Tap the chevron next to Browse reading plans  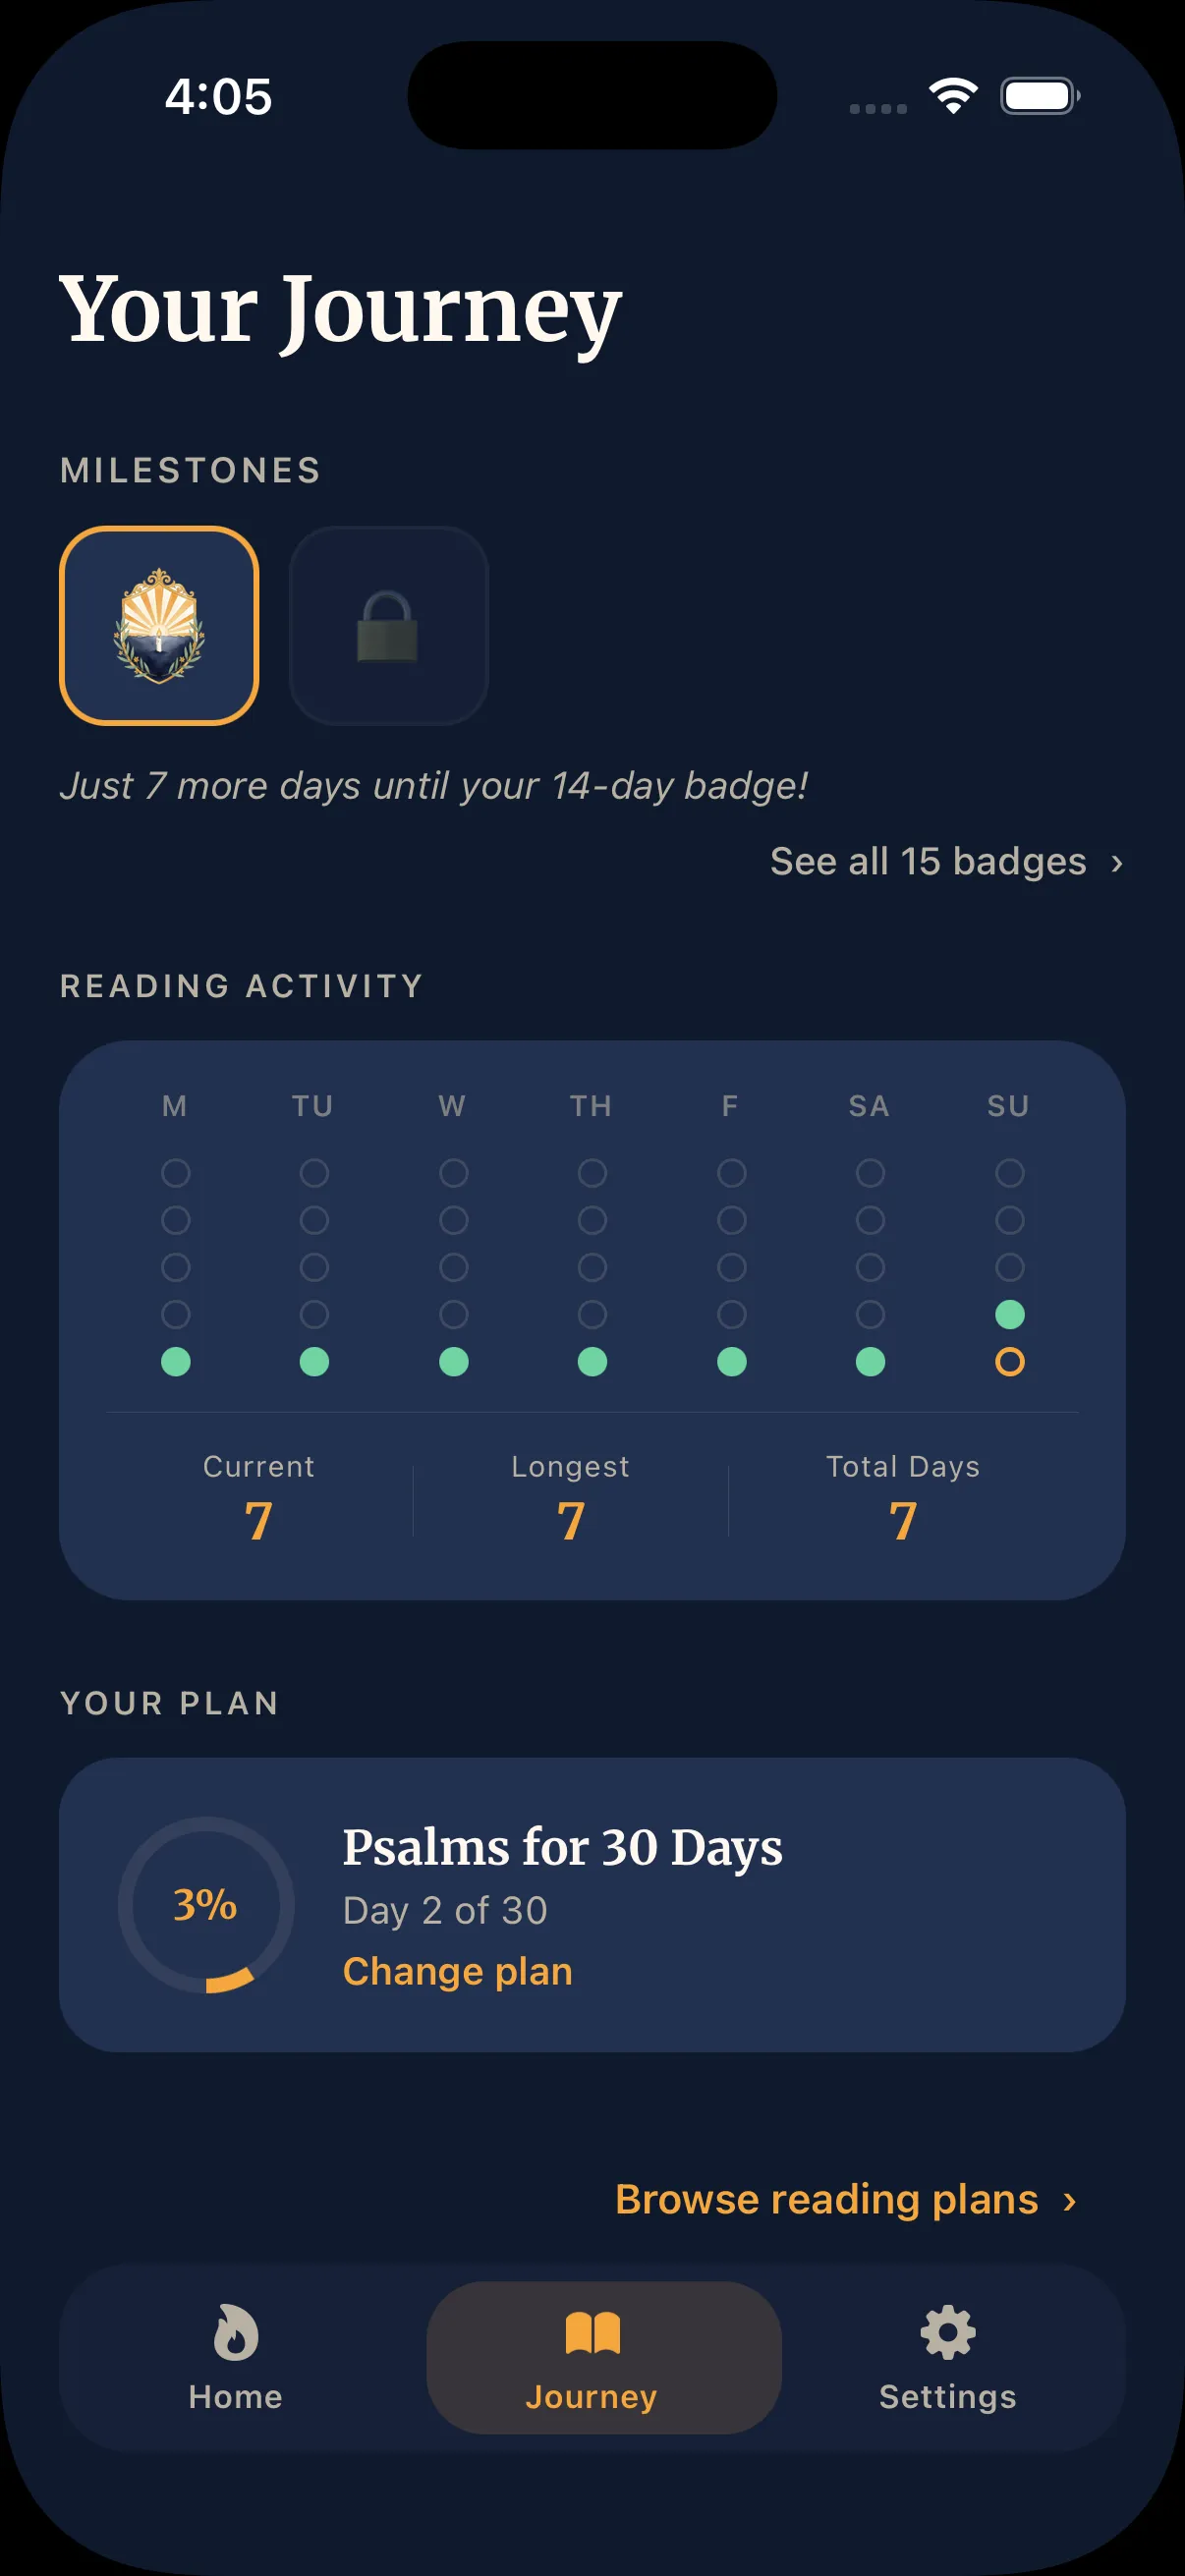[x=1069, y=2201]
